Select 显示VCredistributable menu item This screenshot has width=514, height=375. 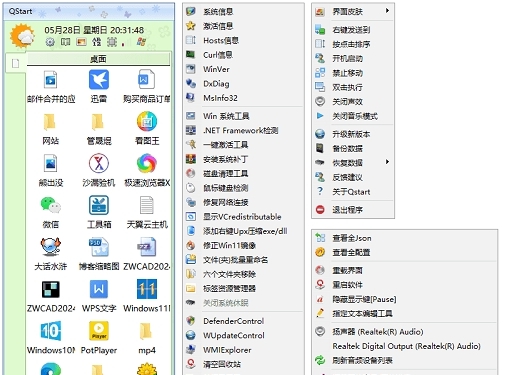pyautogui.click(x=243, y=217)
